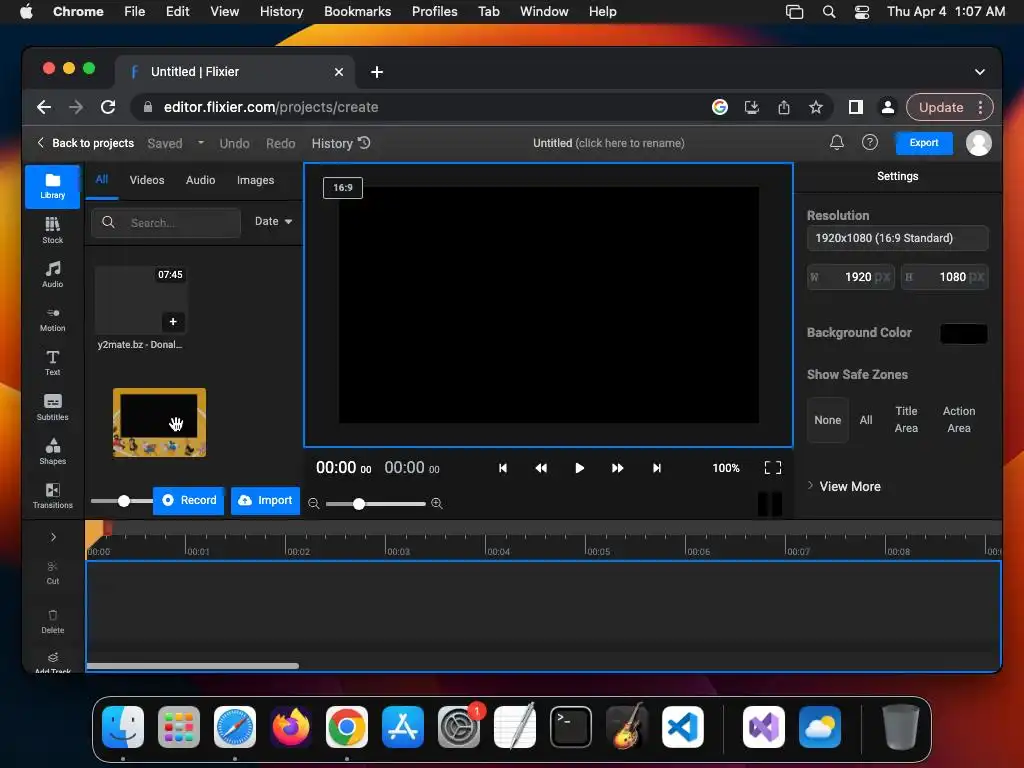Click the Delete trash tool
Screen dimensions: 1024x768
(52, 621)
